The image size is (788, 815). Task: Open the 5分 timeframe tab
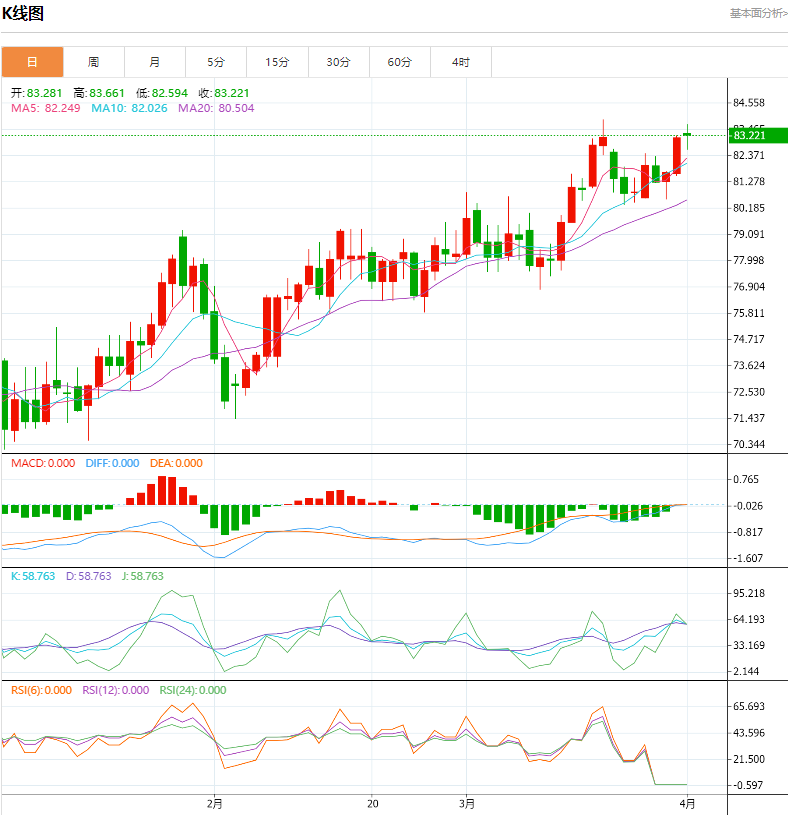click(x=216, y=62)
